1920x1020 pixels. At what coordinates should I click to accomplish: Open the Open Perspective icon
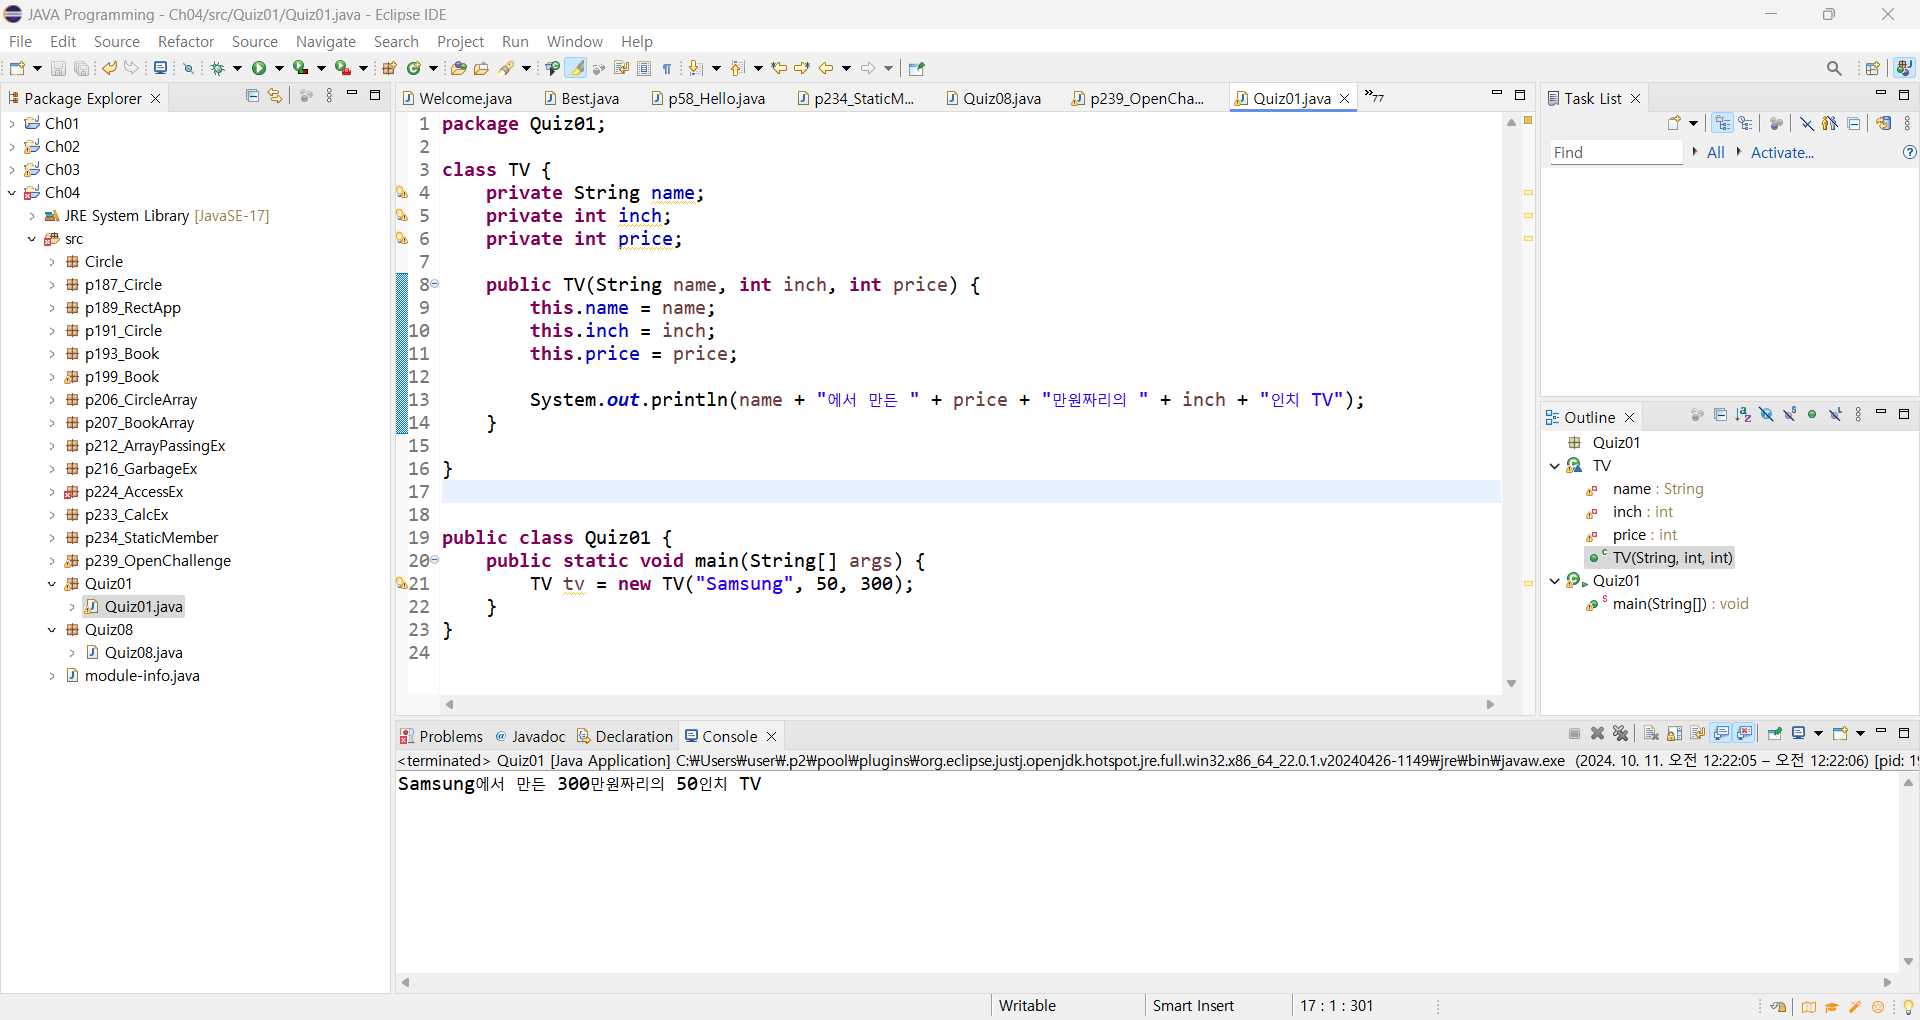pos(1873,68)
